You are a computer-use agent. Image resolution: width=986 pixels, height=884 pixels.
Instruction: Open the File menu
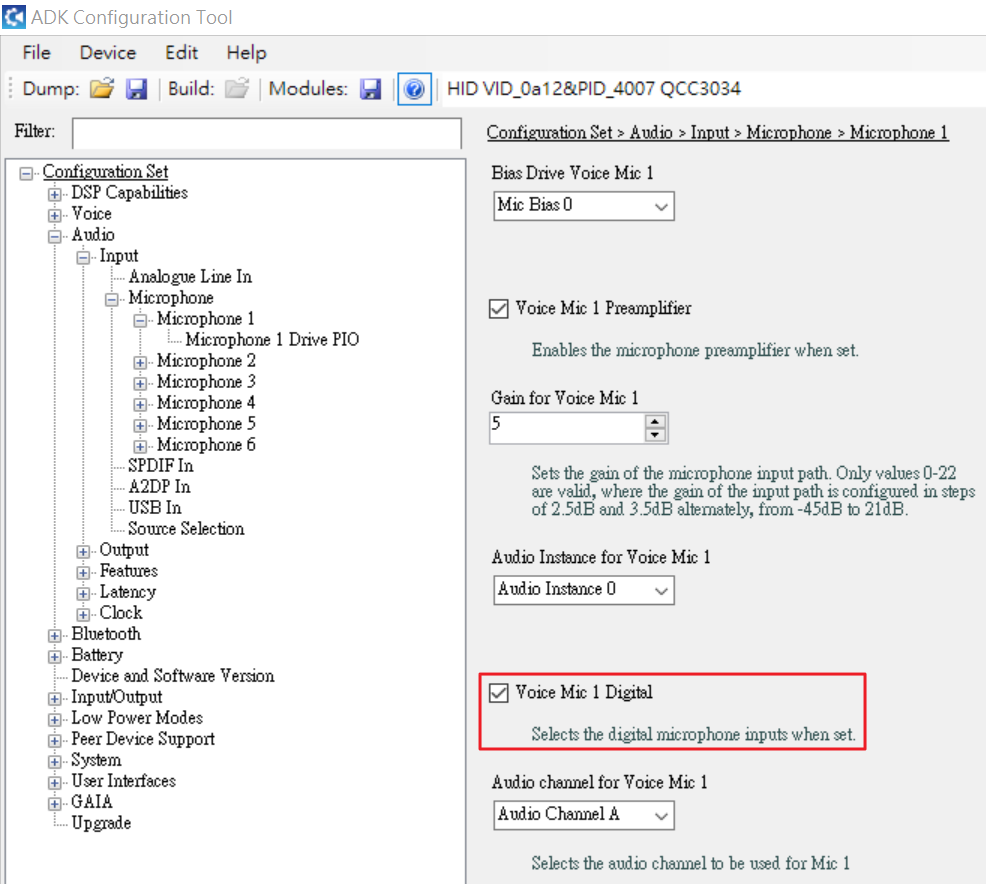(x=36, y=53)
